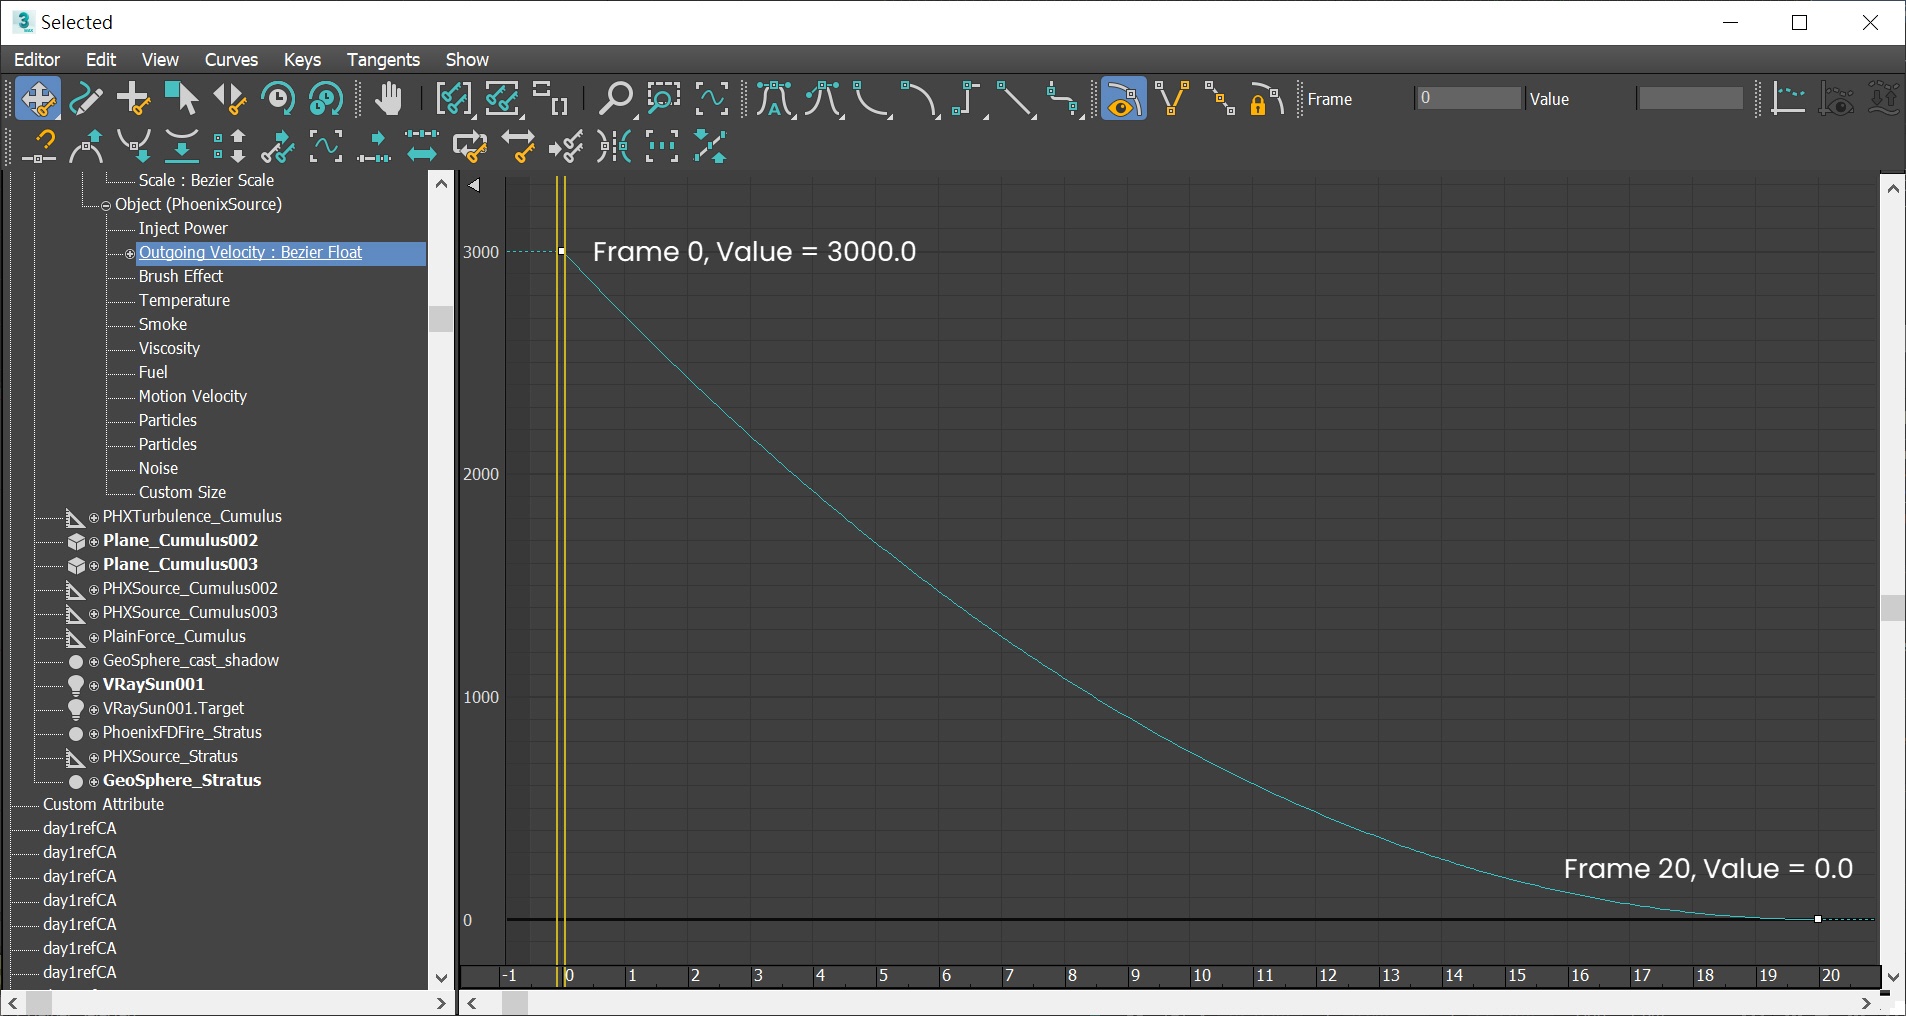The image size is (1906, 1016).
Task: Activate the Retime tool with the single clock
Action: (x=277, y=99)
